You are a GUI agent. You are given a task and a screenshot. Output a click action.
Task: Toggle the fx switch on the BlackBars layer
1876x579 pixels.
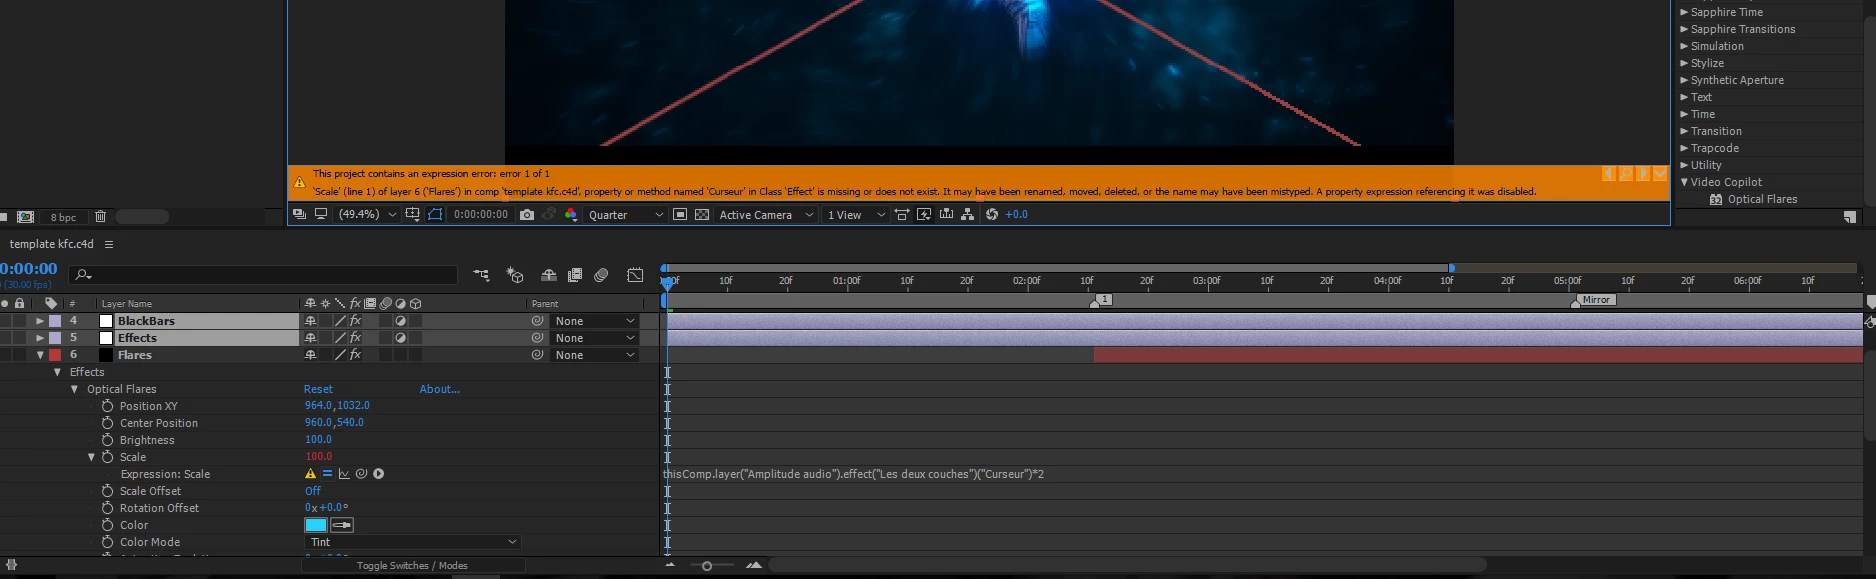(355, 321)
